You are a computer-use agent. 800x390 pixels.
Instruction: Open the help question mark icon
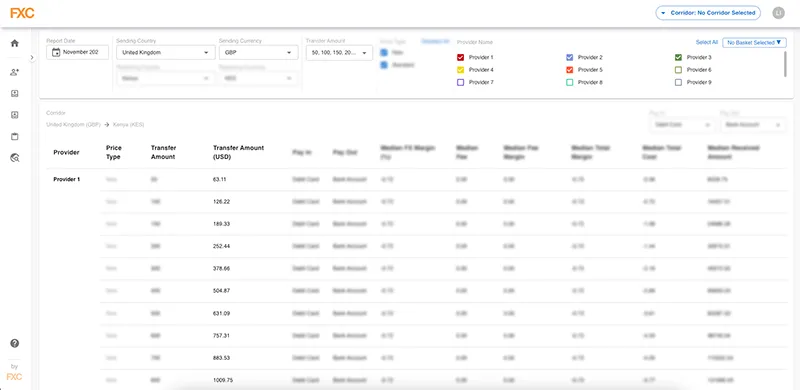coord(15,344)
